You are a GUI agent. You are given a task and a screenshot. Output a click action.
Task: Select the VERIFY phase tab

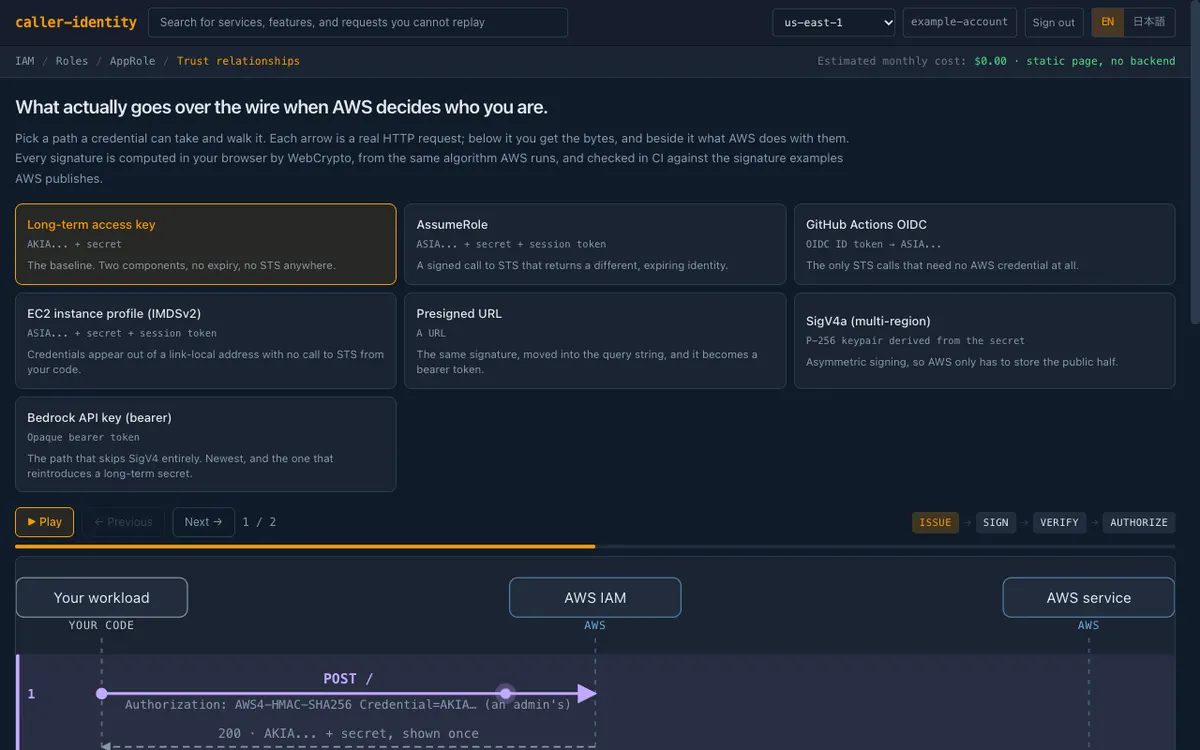point(1059,522)
